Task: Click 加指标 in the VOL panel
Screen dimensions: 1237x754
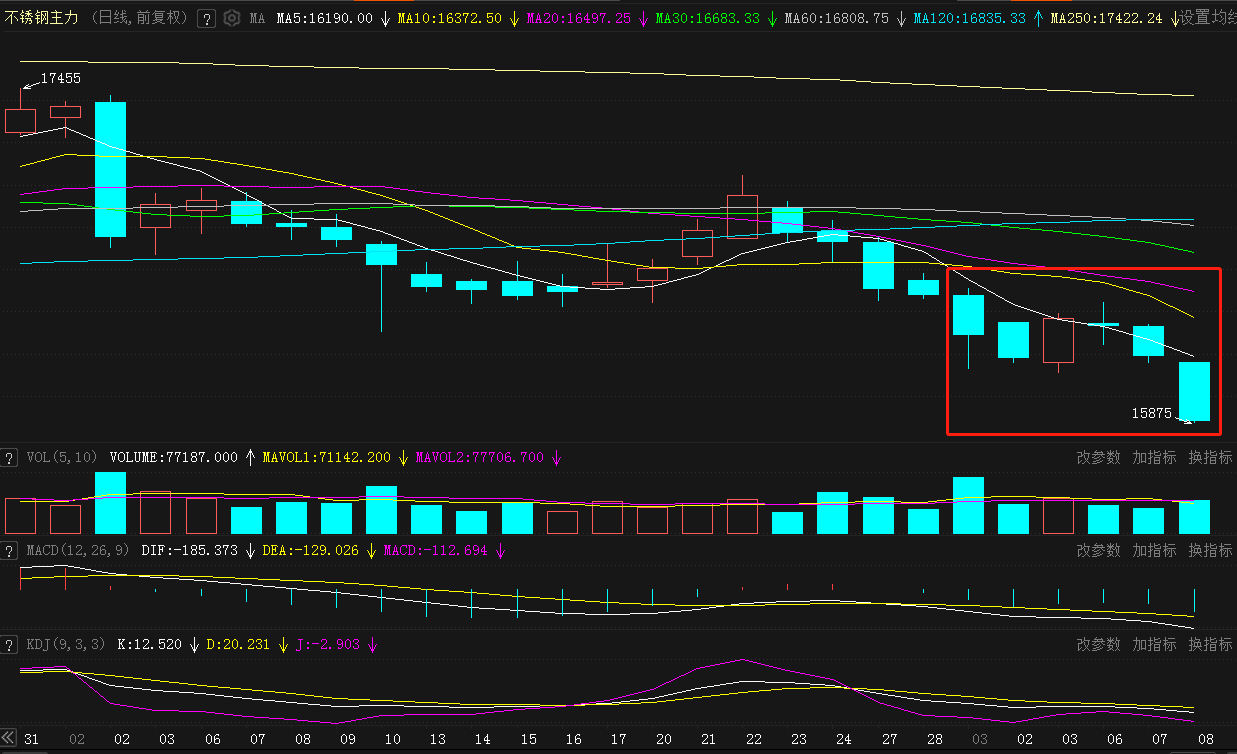Action: [1154, 457]
